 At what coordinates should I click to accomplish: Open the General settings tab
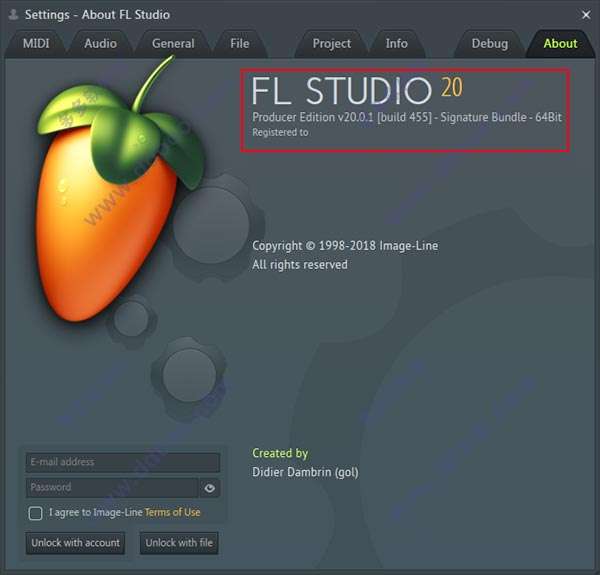click(173, 44)
